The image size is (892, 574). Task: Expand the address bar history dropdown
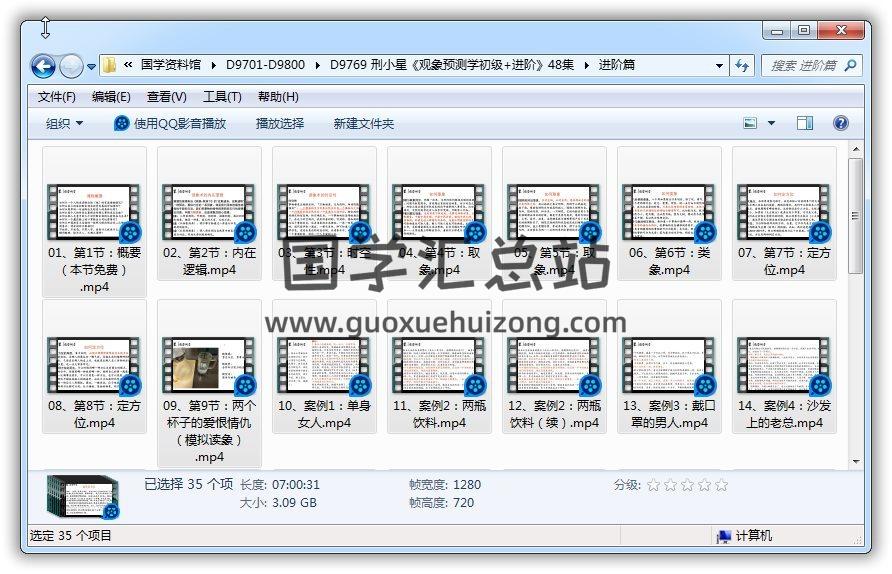click(x=719, y=66)
